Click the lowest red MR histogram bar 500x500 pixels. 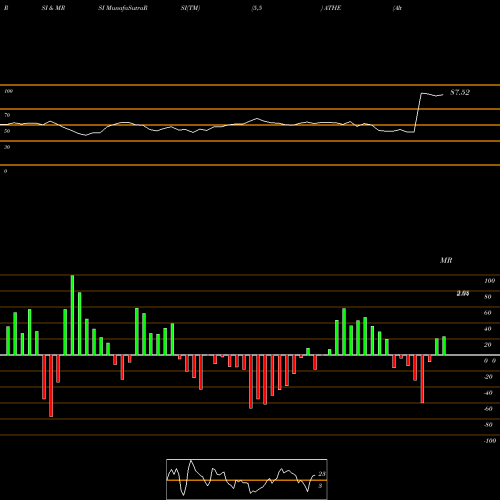51,386
